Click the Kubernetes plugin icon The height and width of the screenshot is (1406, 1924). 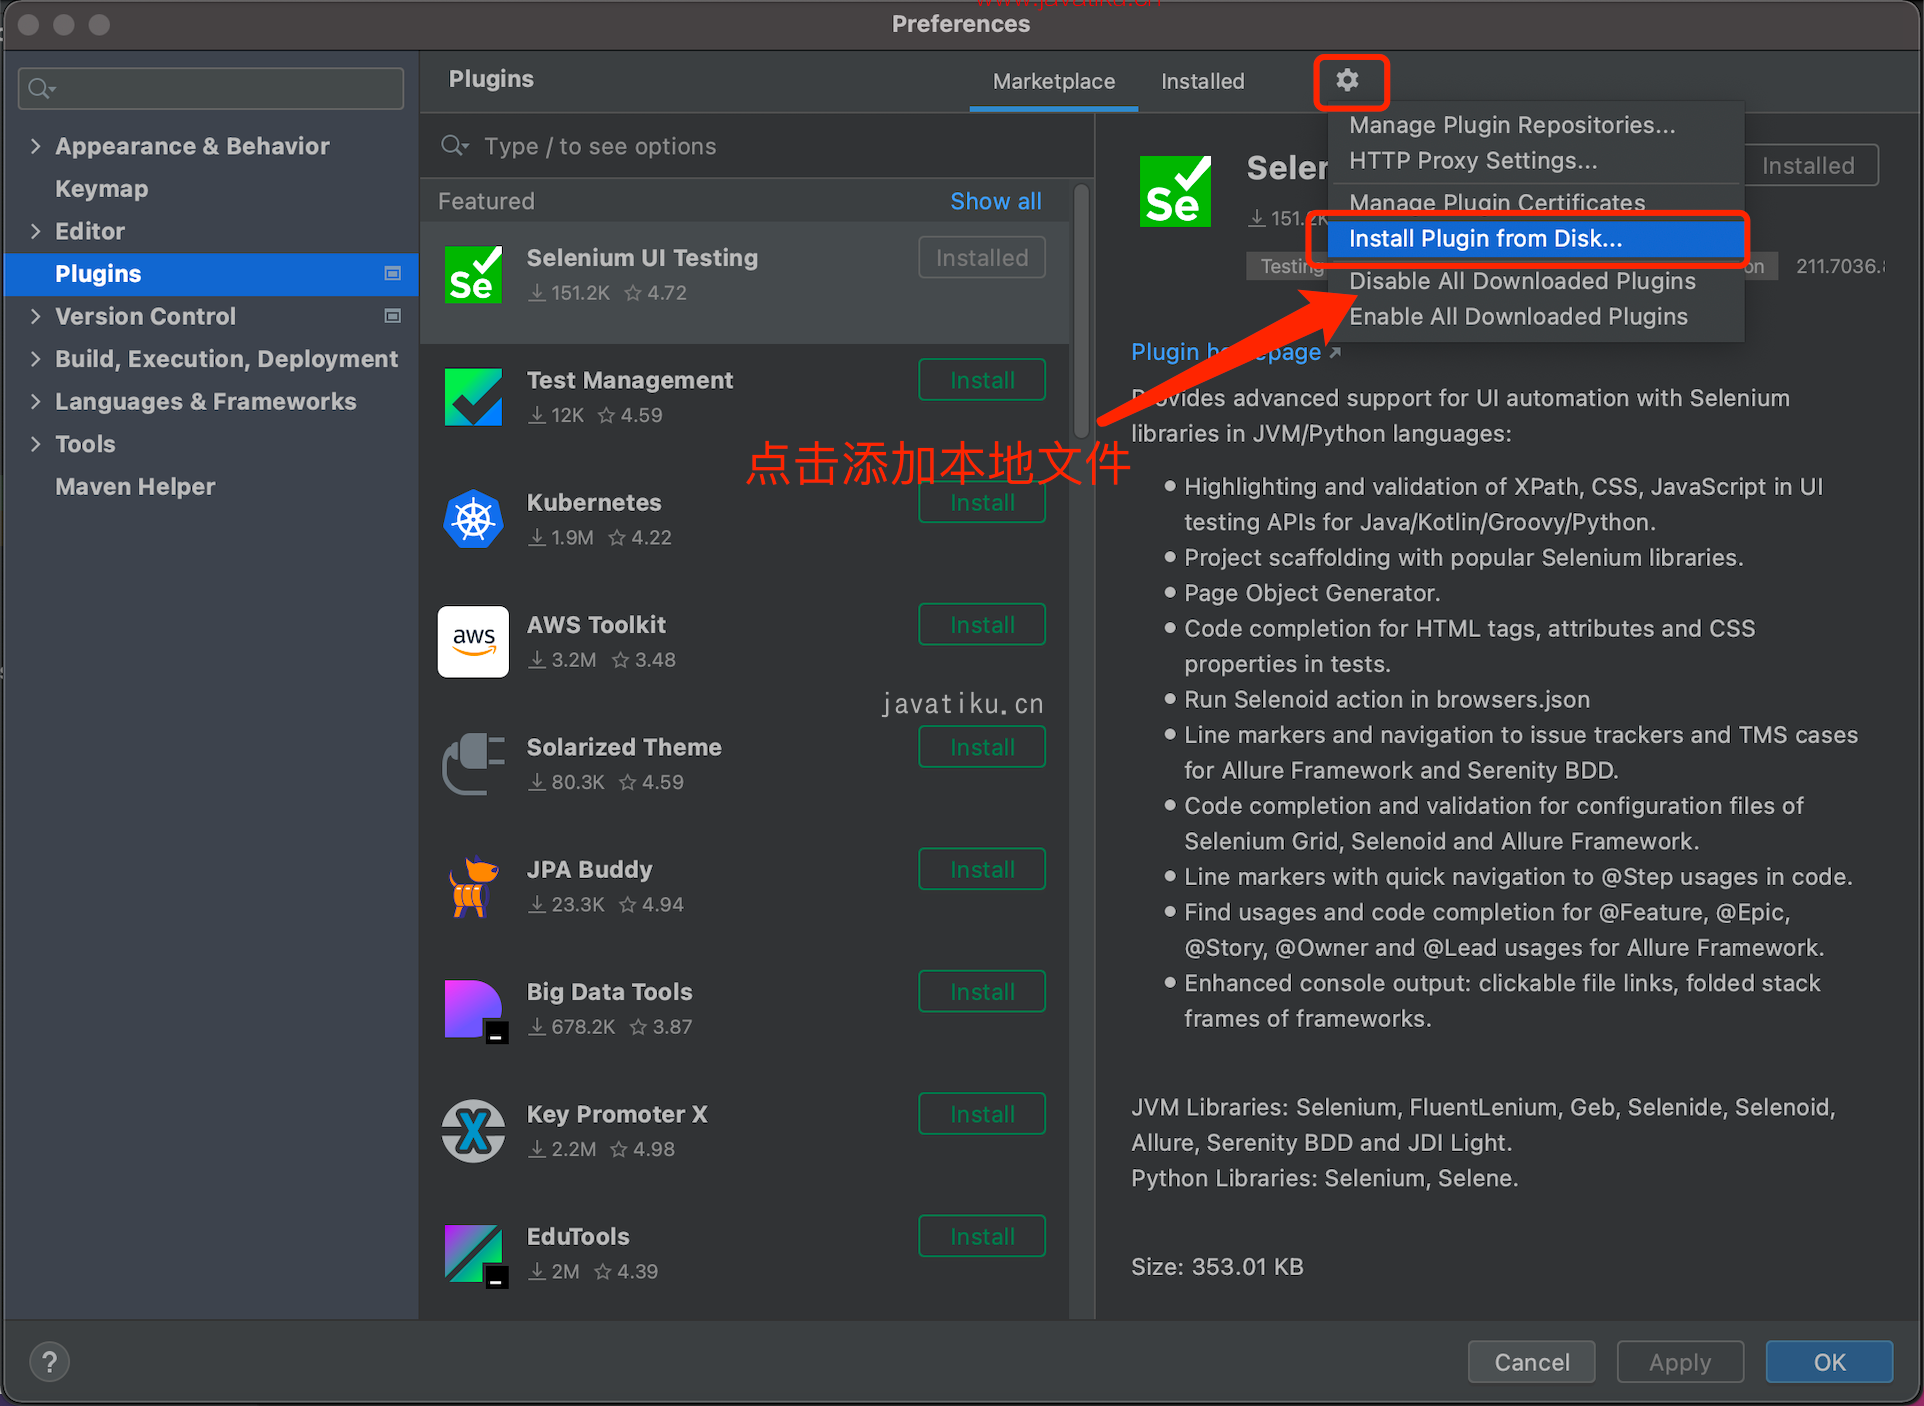473,519
